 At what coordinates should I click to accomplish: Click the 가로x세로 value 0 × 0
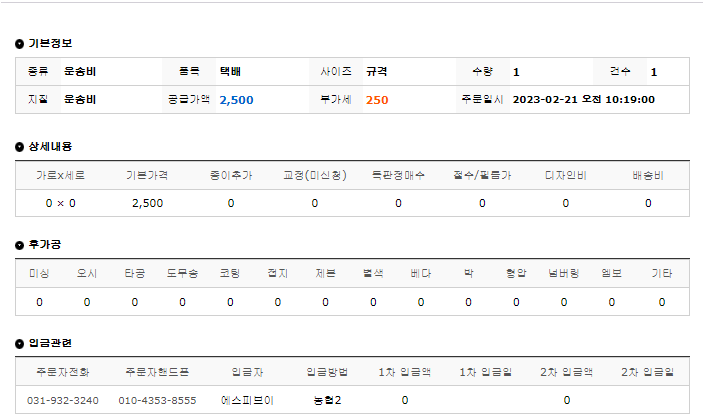point(61,203)
